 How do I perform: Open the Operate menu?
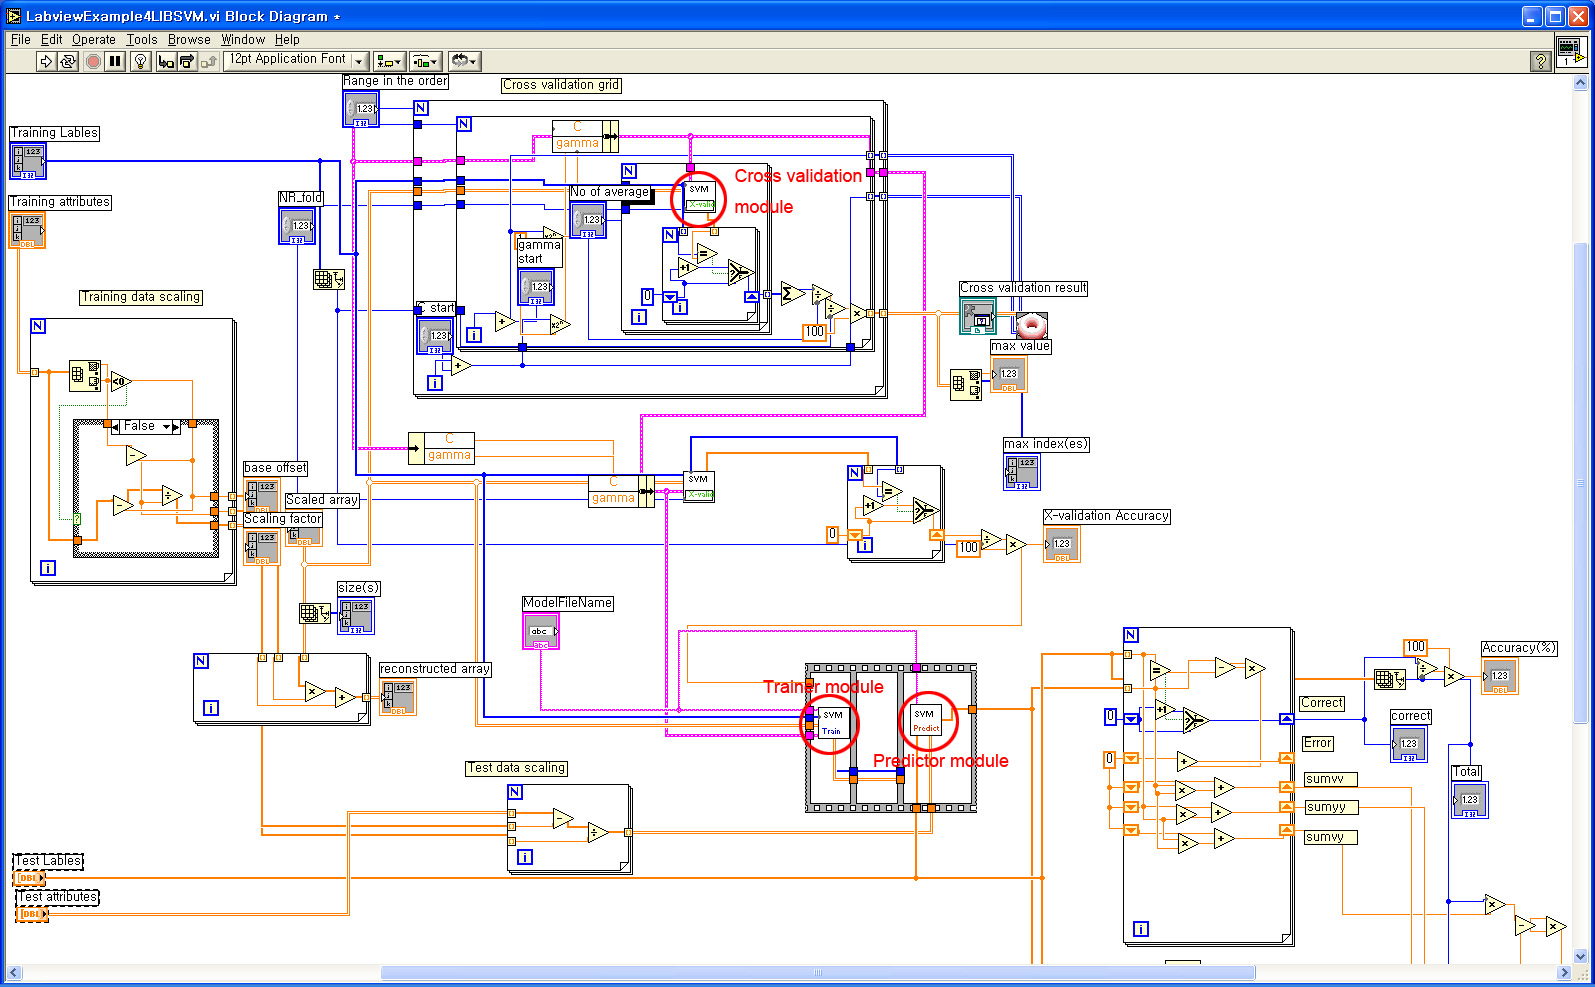point(93,39)
